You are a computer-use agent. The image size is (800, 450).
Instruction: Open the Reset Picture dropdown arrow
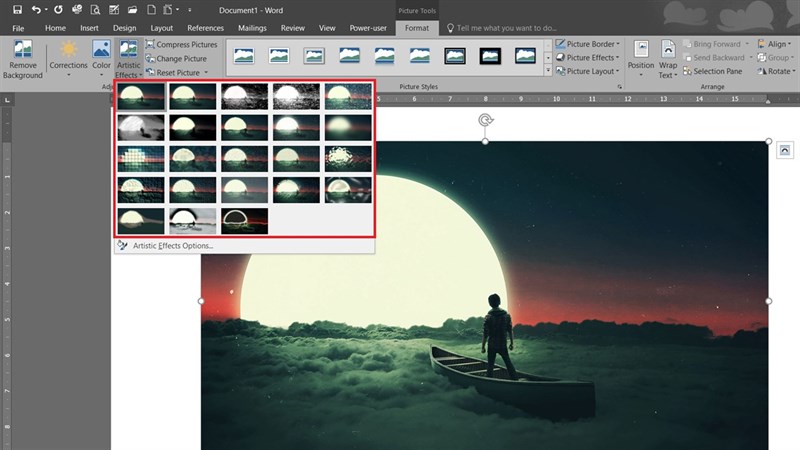tap(206, 73)
